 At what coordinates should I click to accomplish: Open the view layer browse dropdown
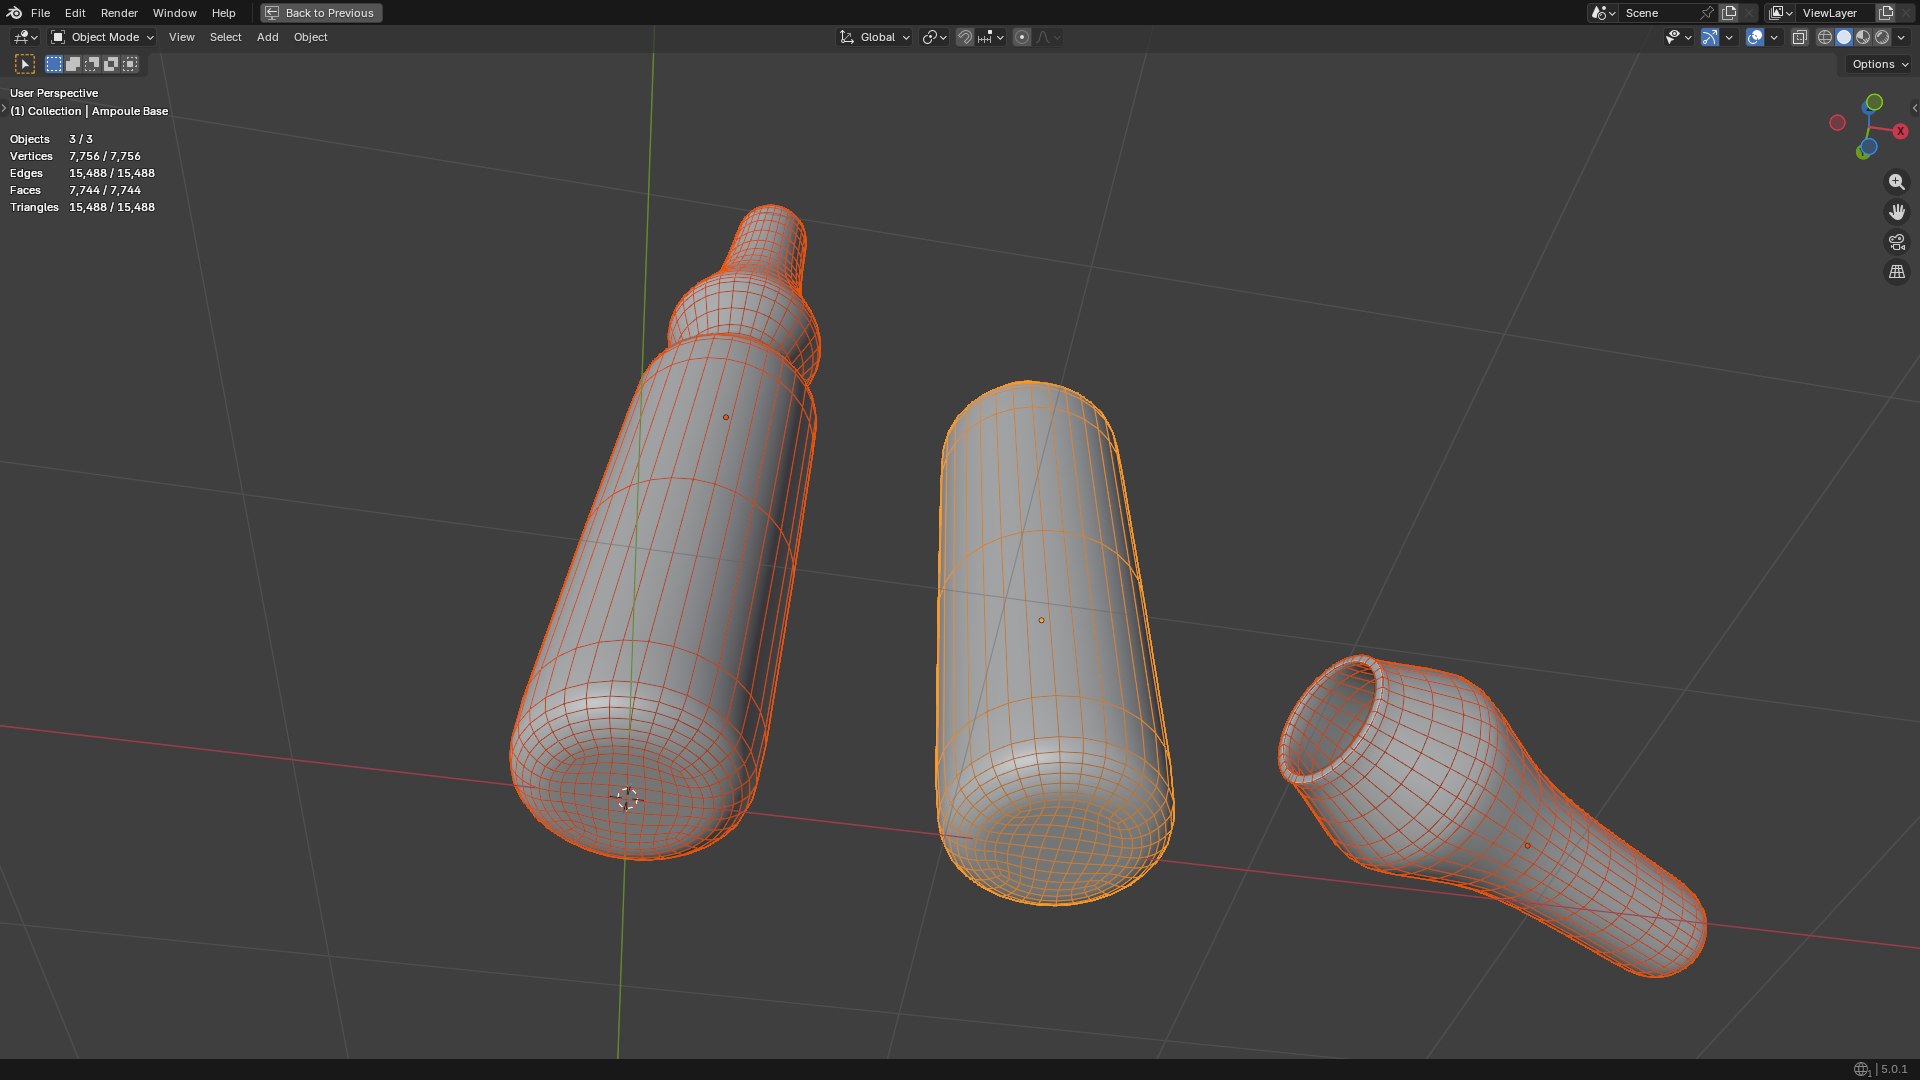(x=1780, y=13)
